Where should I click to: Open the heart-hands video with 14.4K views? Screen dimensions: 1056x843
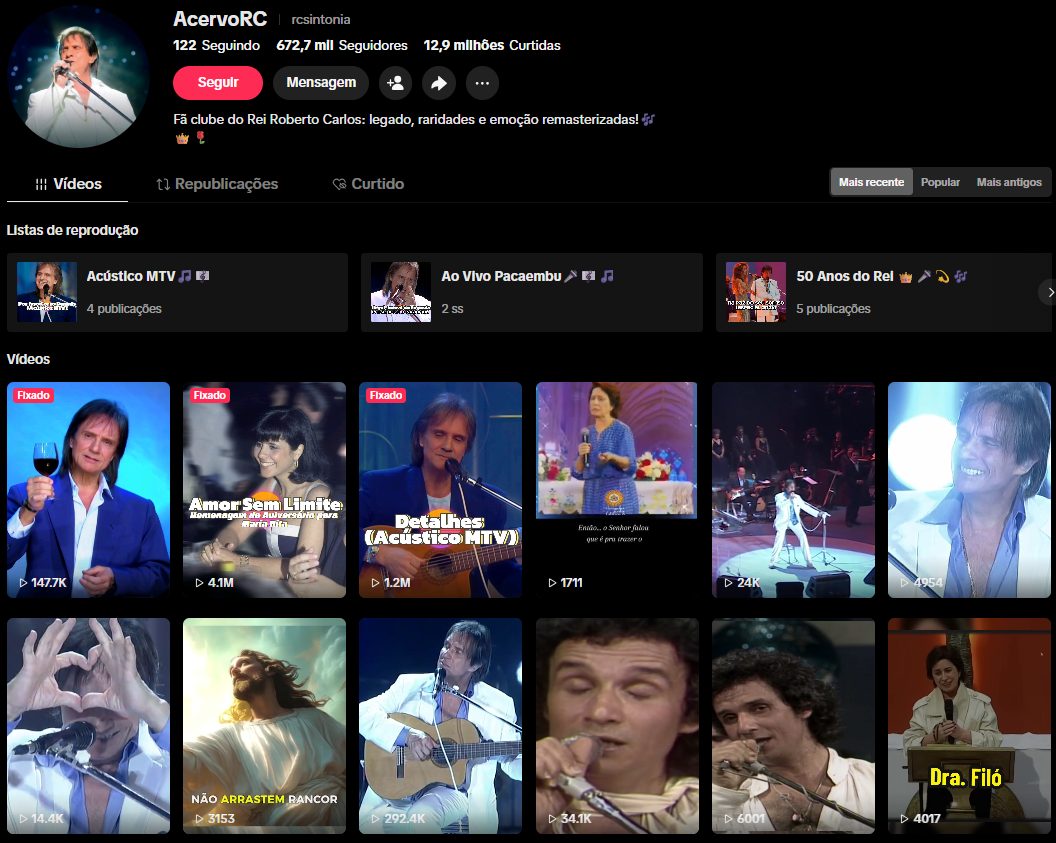click(x=88, y=726)
